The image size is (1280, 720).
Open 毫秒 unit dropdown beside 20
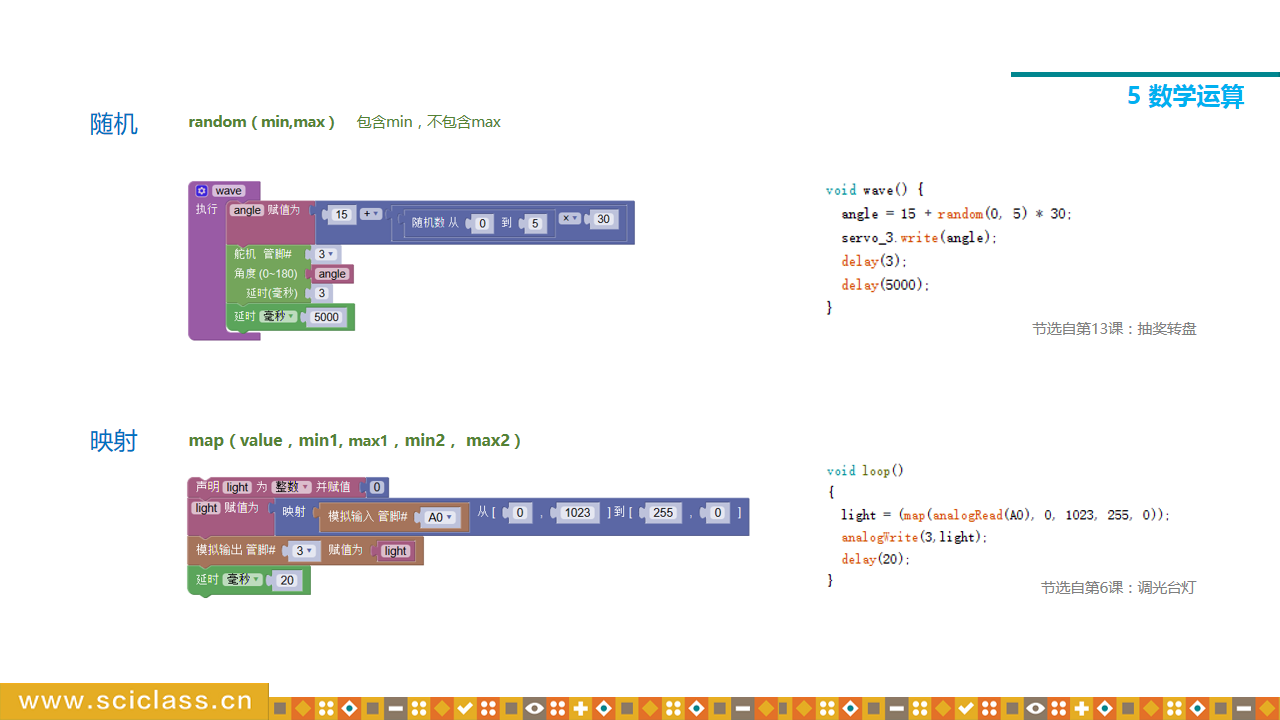coord(243,580)
